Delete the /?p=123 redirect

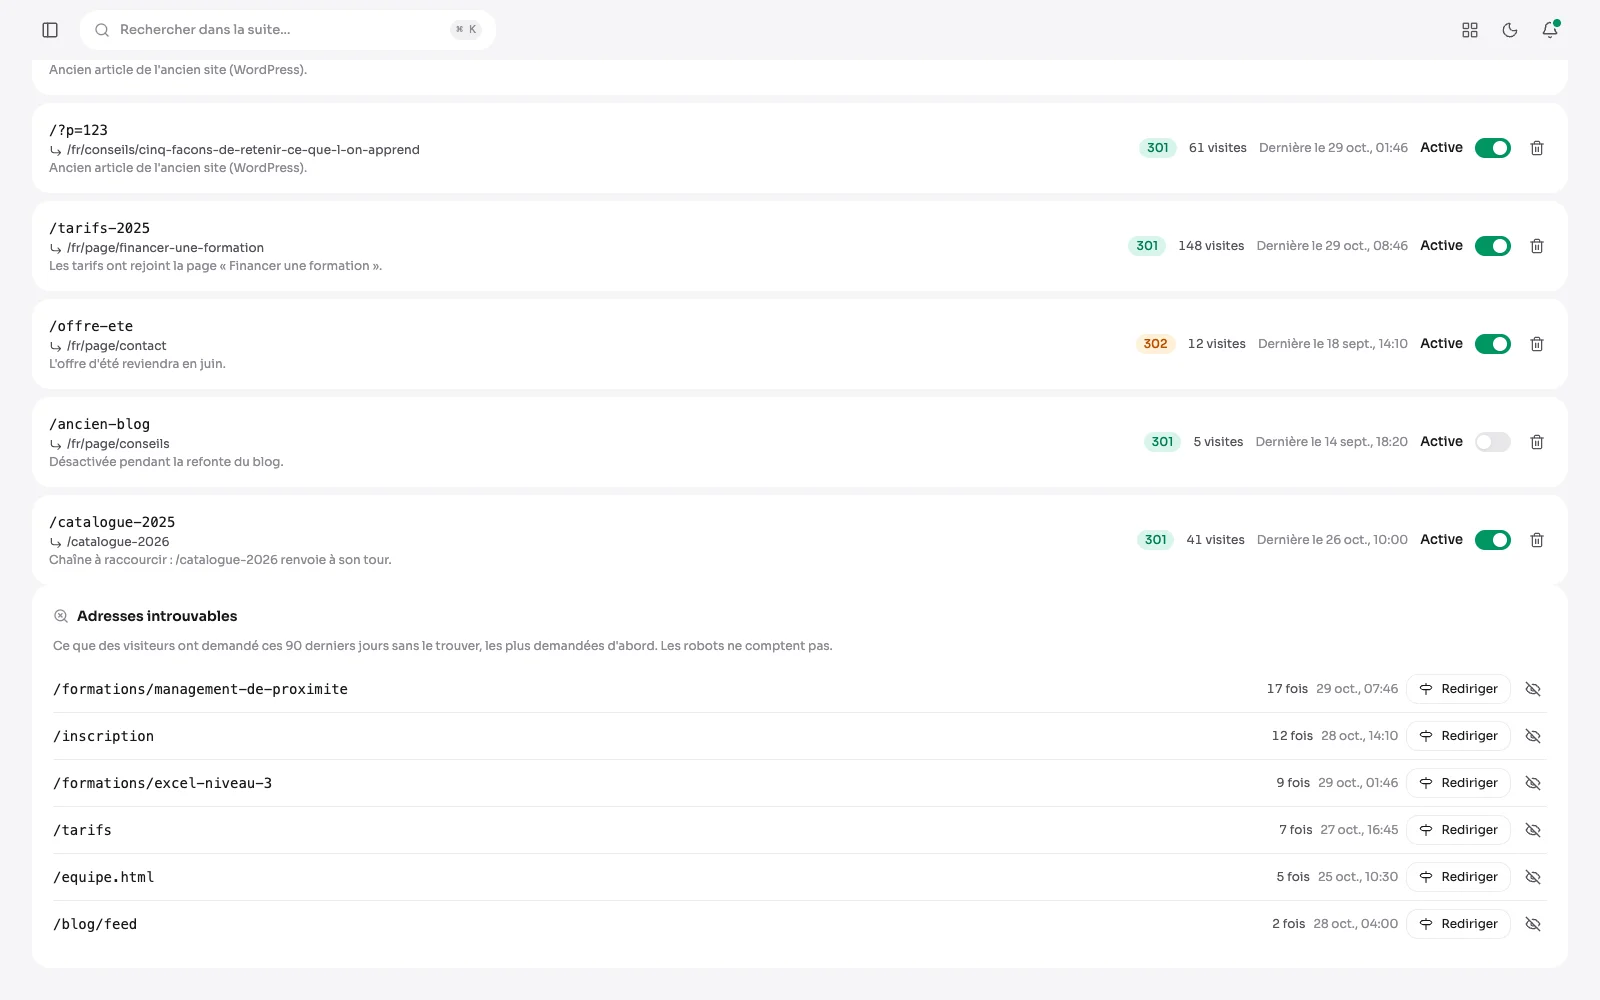pyautogui.click(x=1537, y=148)
